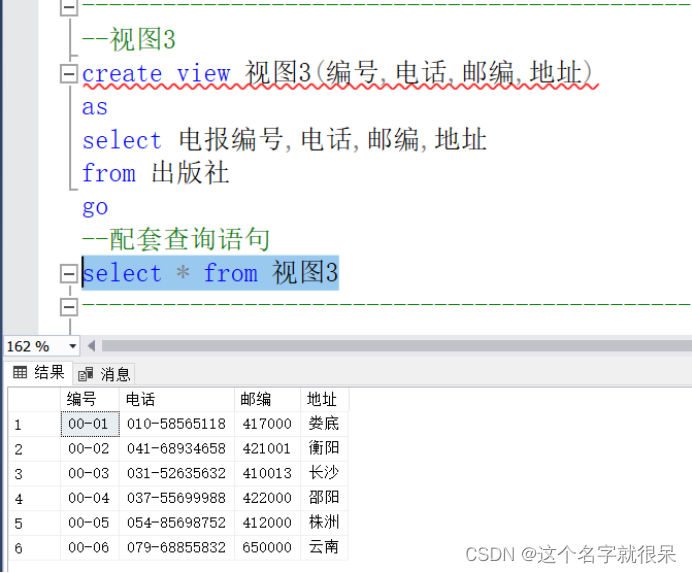This screenshot has height=573, width=692.
Task: Click the 结果 grid icon
Action: click(20, 373)
